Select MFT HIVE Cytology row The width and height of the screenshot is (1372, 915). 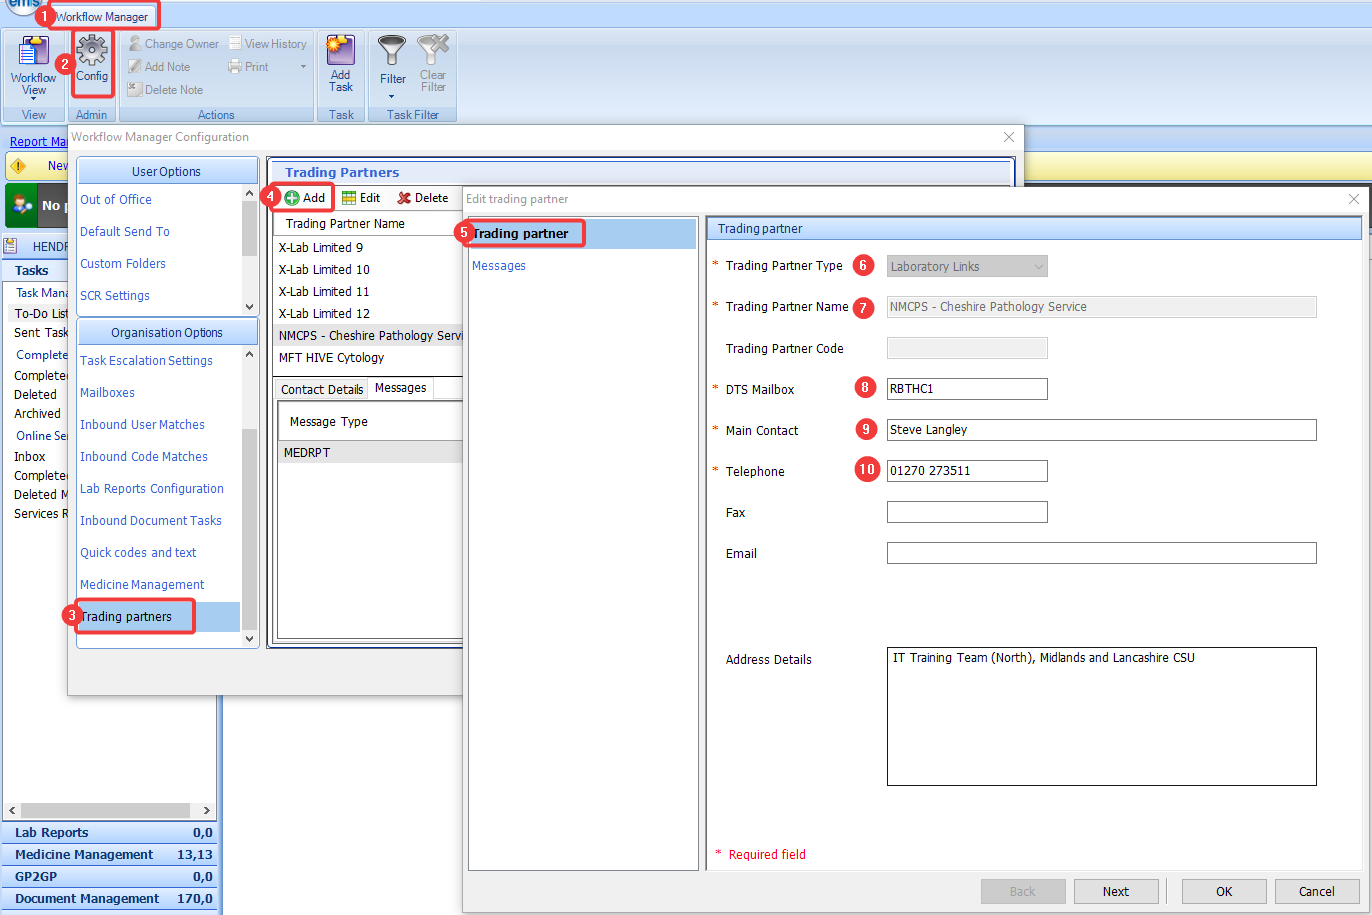pyautogui.click(x=369, y=358)
